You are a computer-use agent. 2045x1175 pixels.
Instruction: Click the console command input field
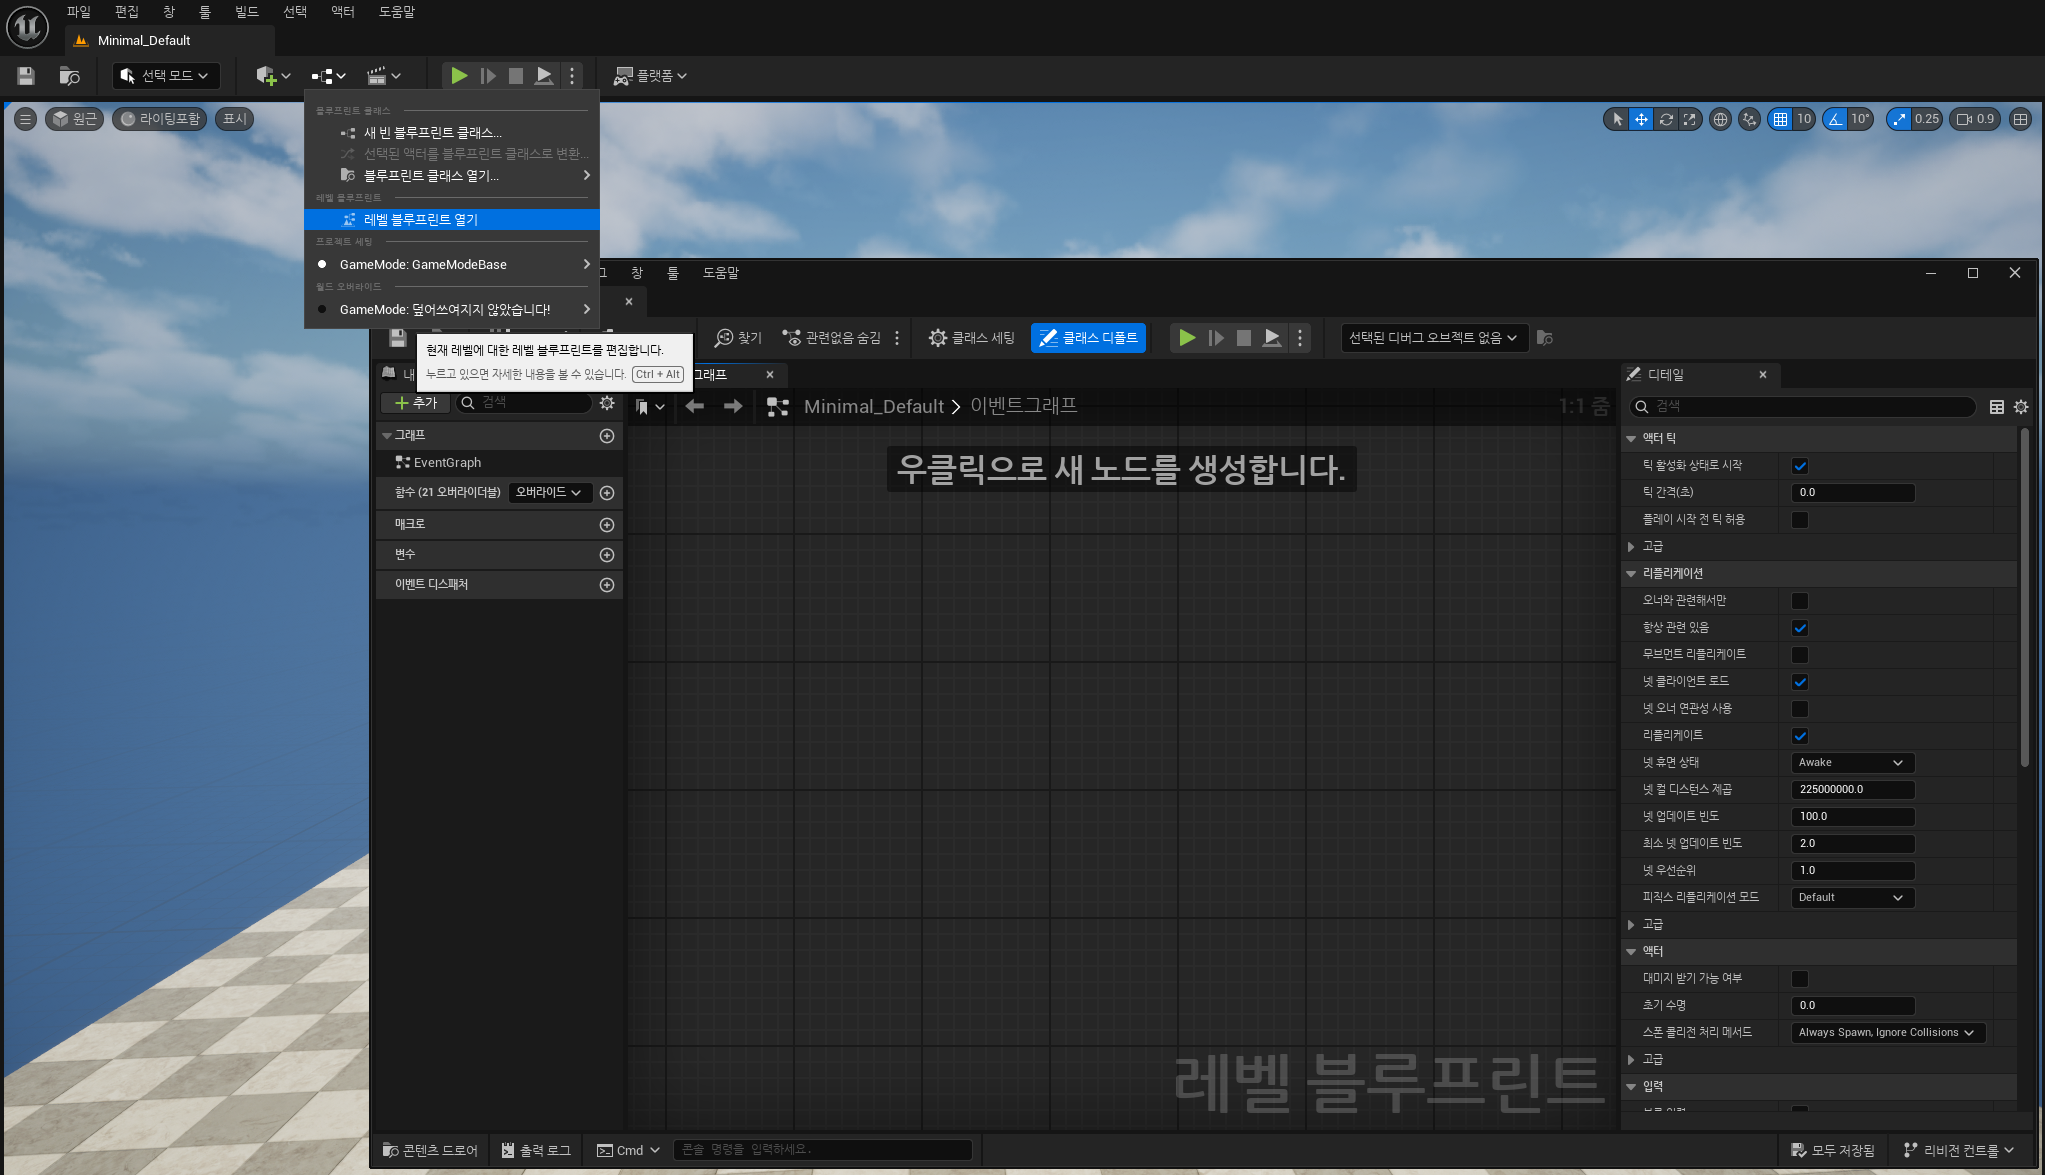822,1150
